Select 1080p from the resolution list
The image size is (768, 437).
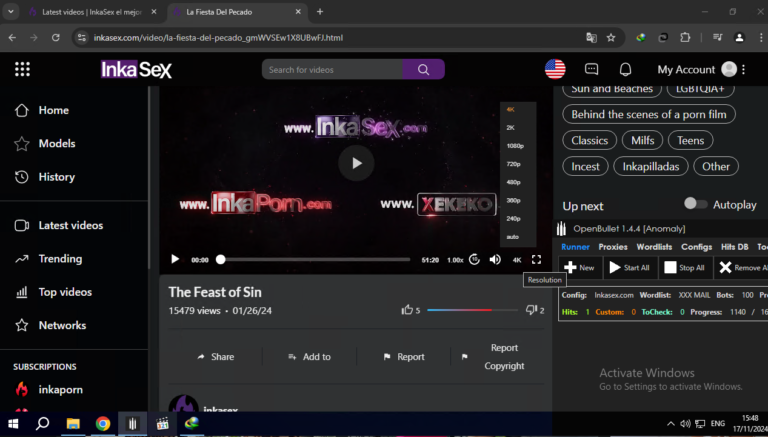coord(514,145)
